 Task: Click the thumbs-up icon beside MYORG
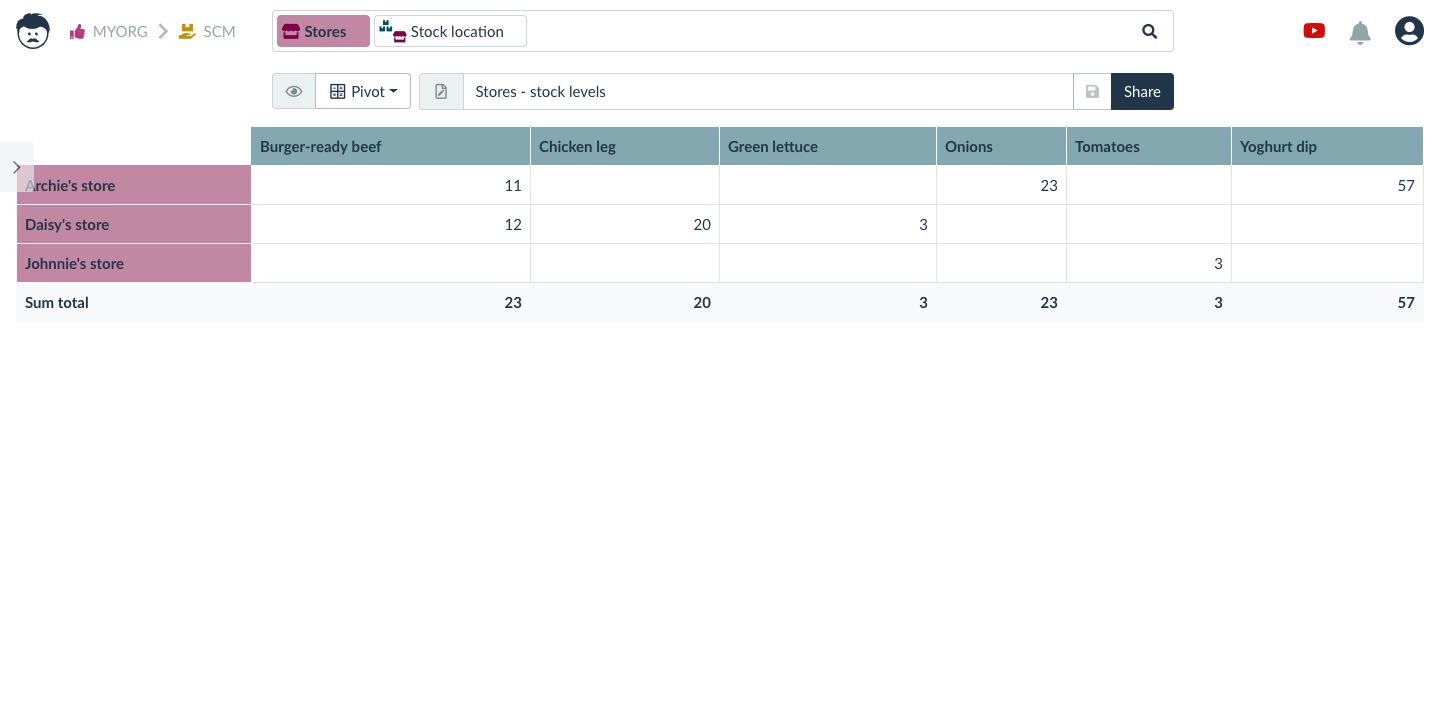tap(77, 32)
